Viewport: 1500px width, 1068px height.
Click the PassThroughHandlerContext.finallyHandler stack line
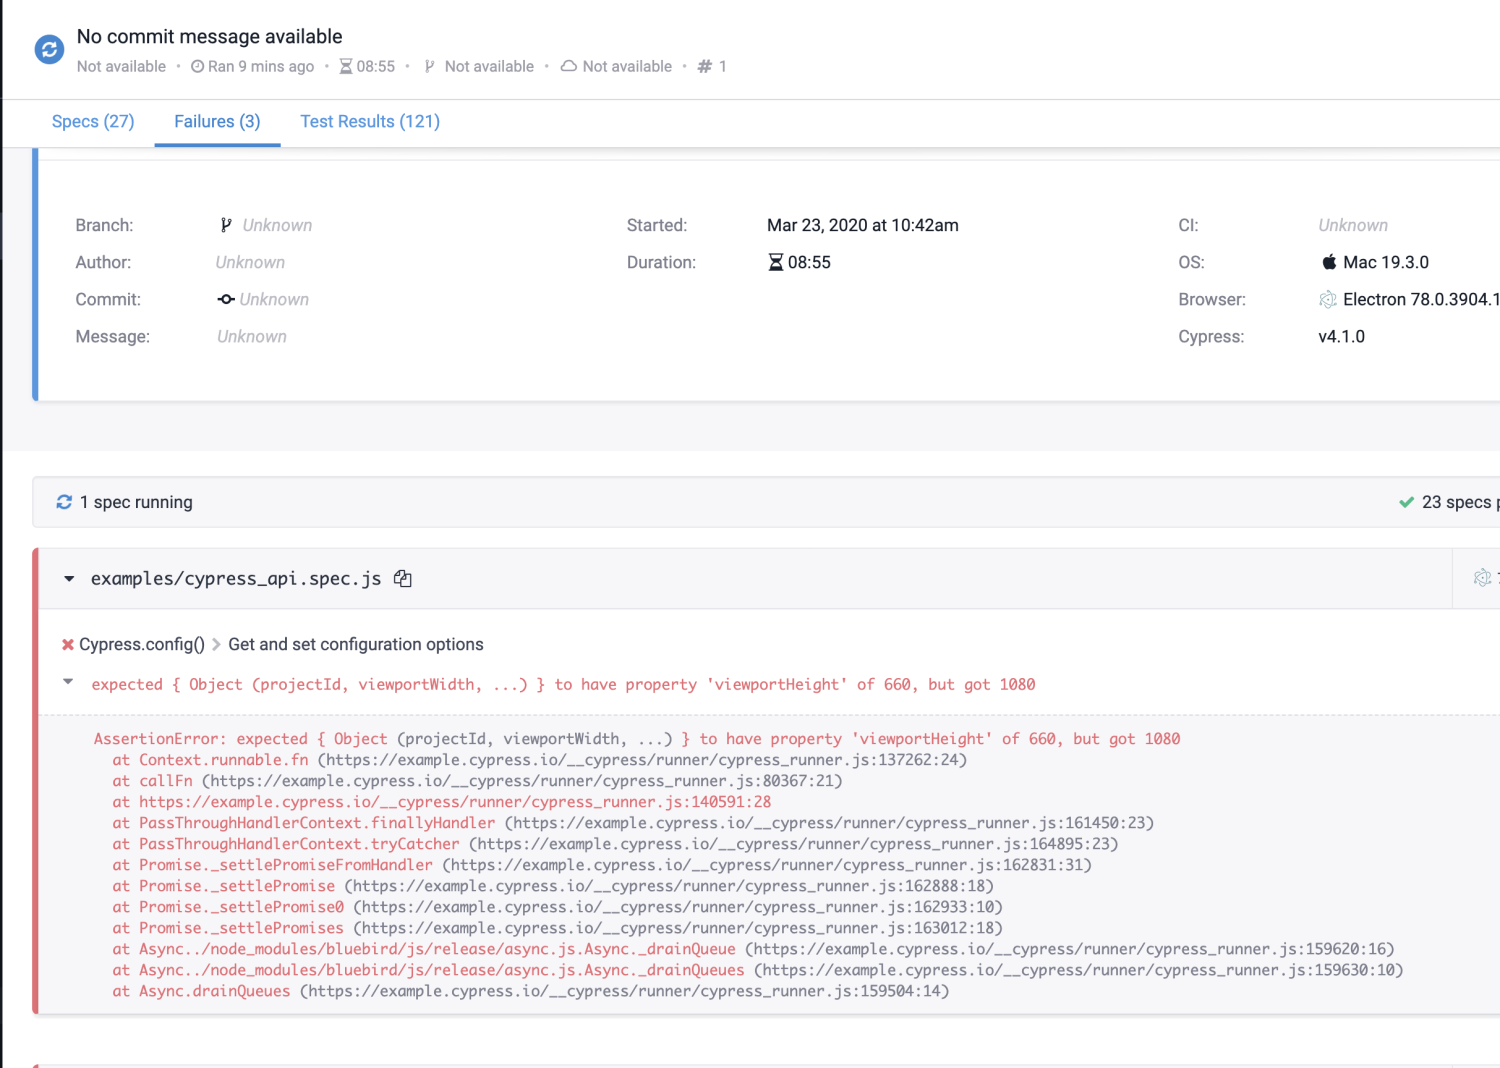[x=633, y=823]
